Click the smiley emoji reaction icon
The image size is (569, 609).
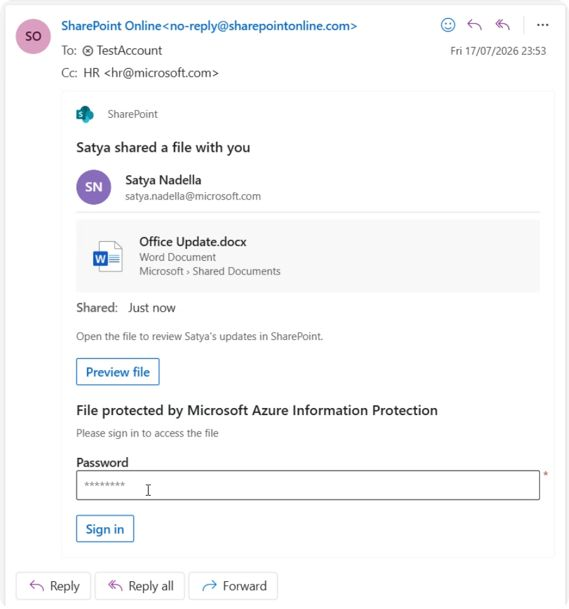pos(448,25)
